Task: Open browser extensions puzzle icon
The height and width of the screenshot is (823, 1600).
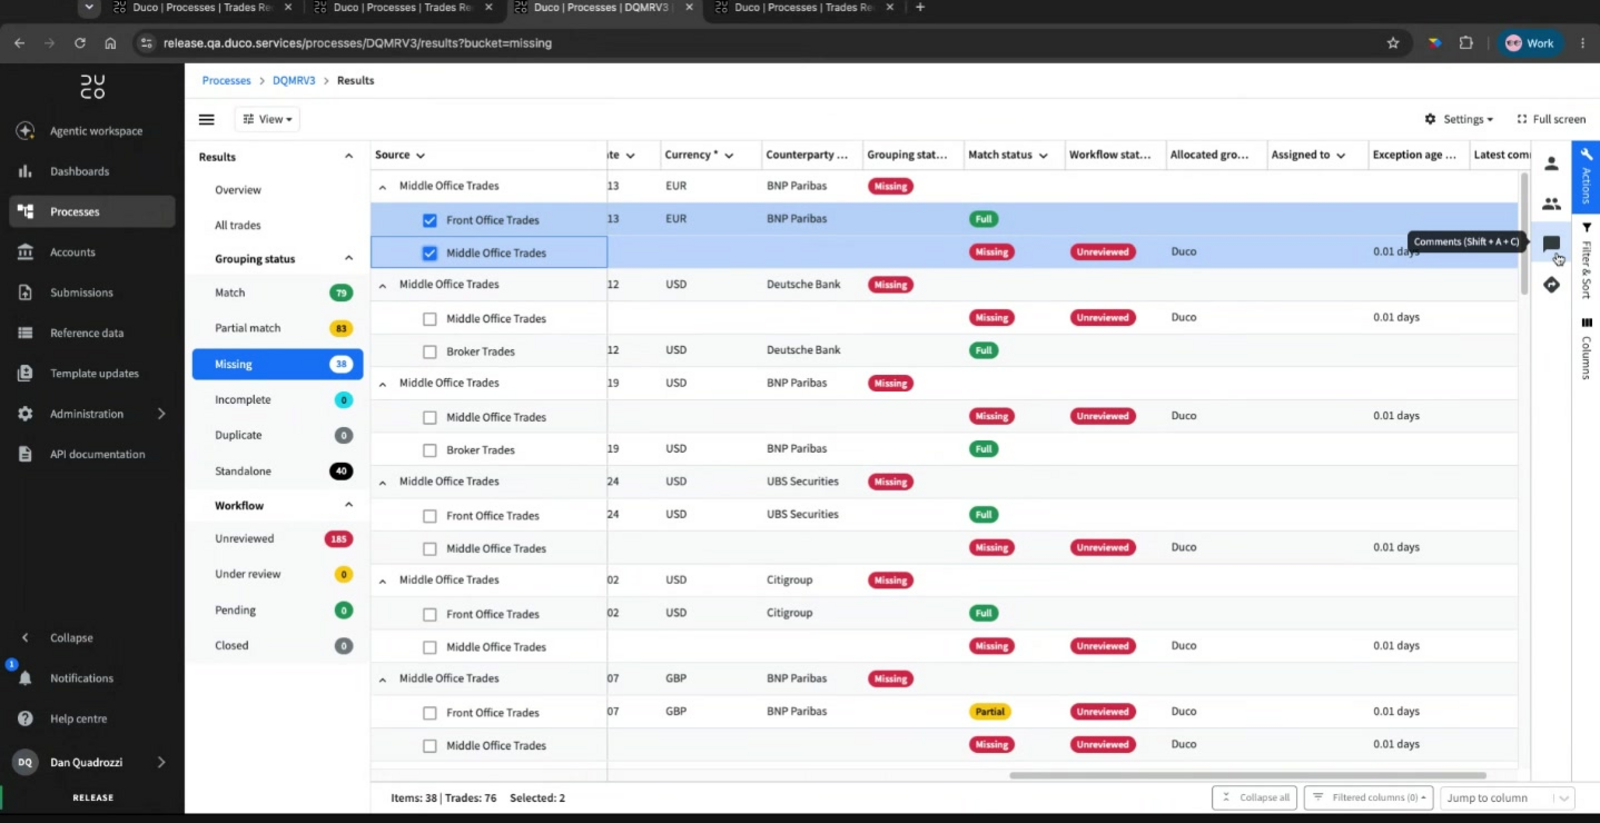Action: pos(1466,43)
